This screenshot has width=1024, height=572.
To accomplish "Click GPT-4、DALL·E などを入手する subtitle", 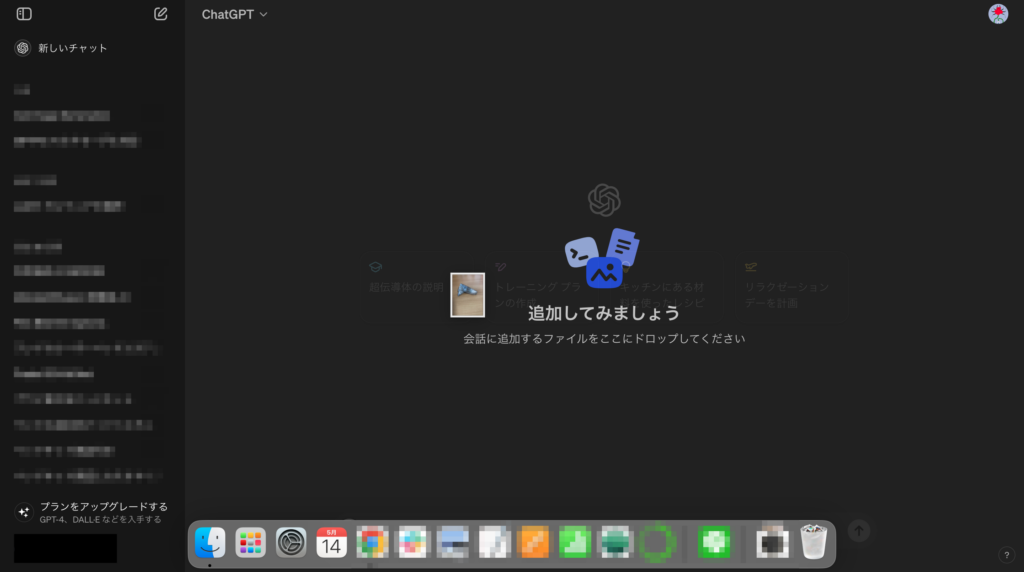I will pyautogui.click(x=101, y=520).
